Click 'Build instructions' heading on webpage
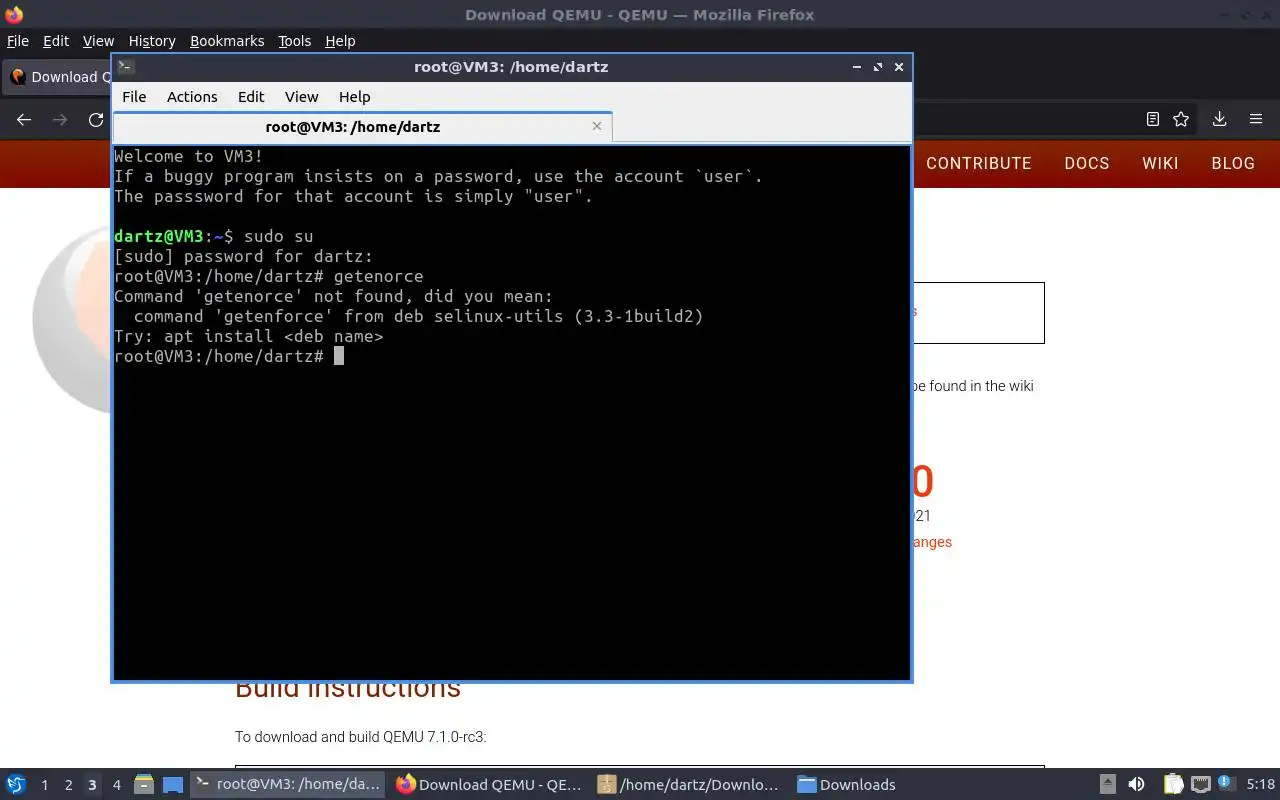 click(x=348, y=690)
